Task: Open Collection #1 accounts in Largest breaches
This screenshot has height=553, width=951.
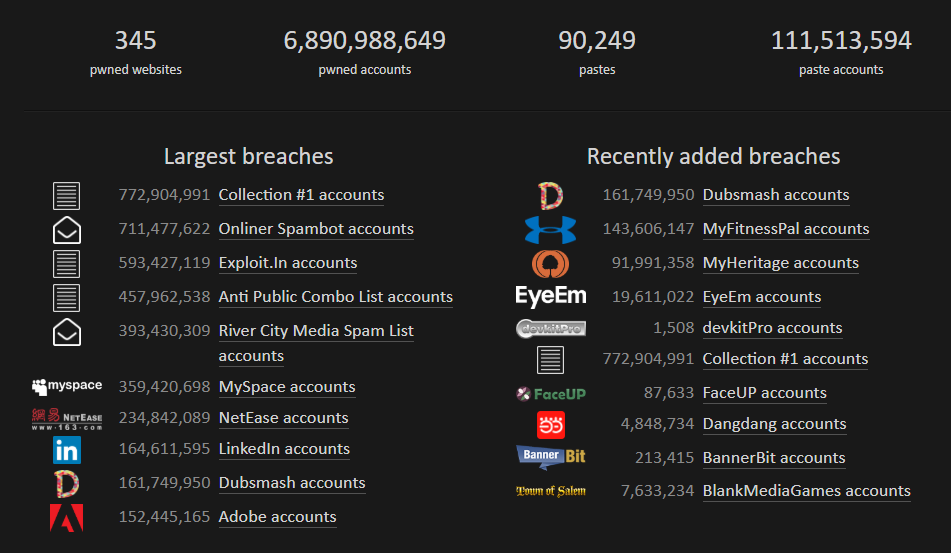Action: pos(301,195)
